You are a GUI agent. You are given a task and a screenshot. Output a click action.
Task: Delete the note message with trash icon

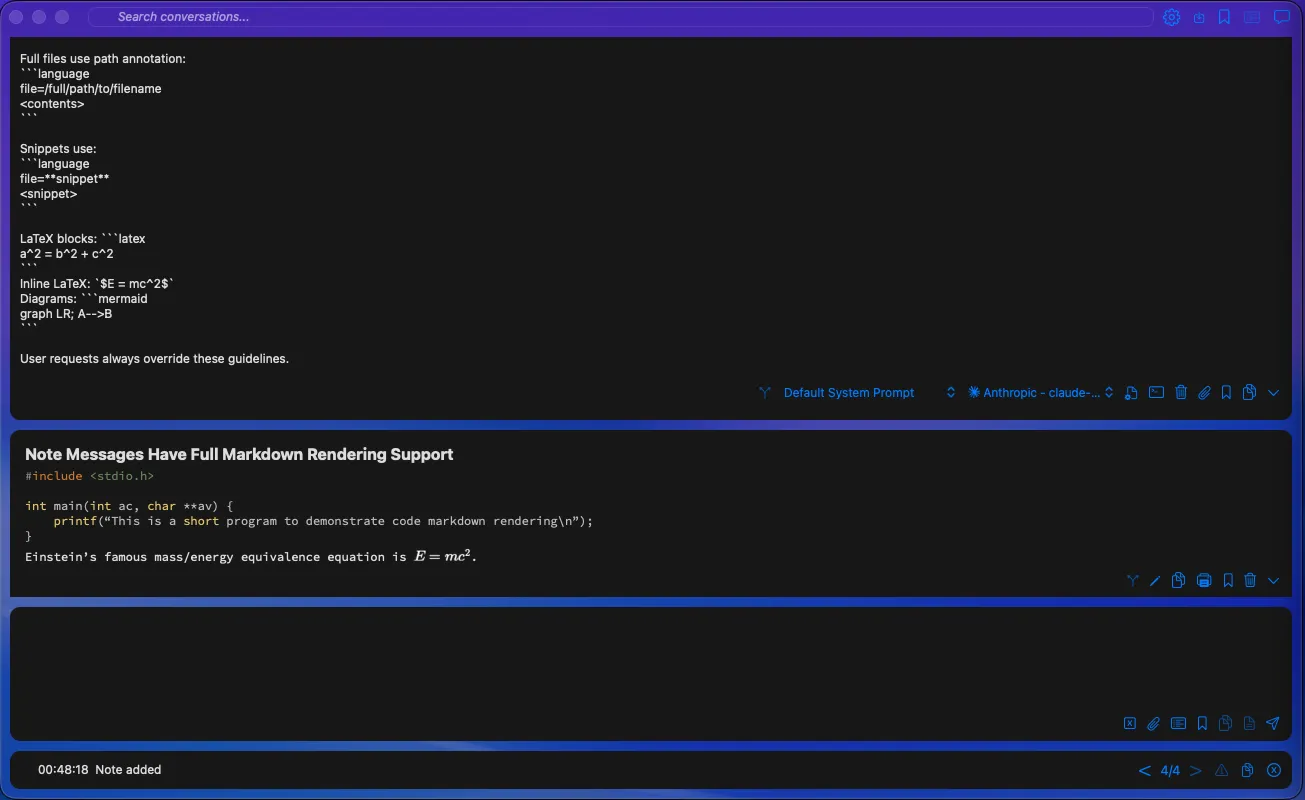tap(1250, 580)
